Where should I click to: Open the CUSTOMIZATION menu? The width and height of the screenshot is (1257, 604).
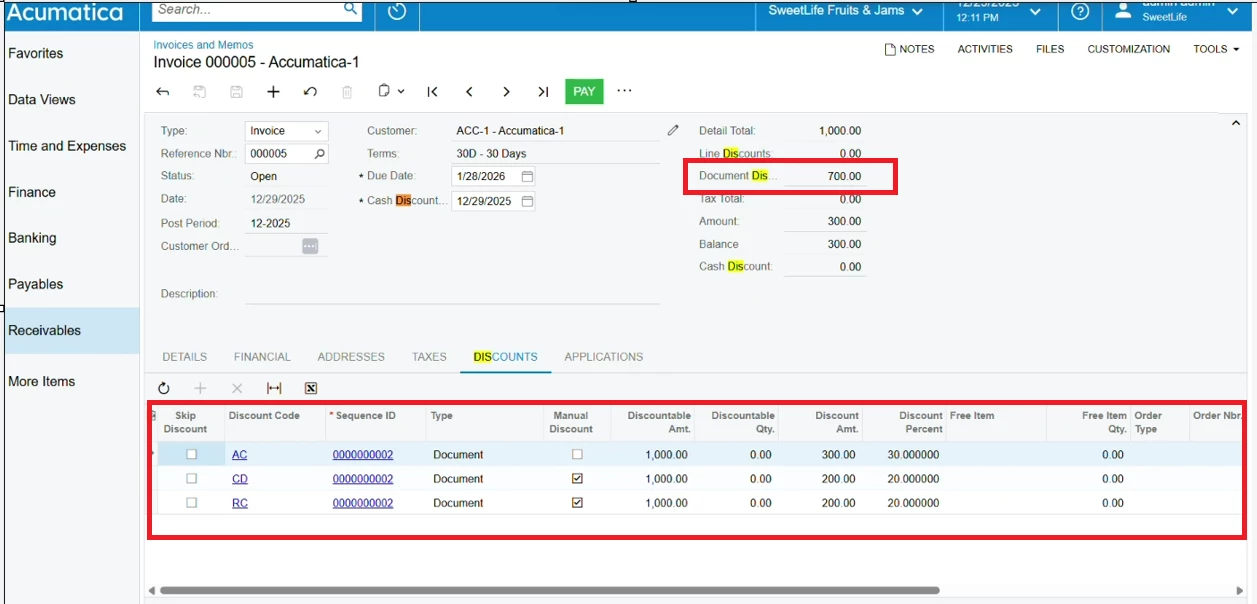click(1129, 49)
